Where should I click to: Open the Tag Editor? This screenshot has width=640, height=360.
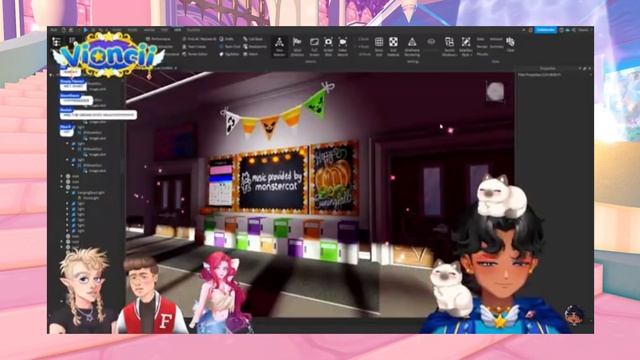(229, 54)
